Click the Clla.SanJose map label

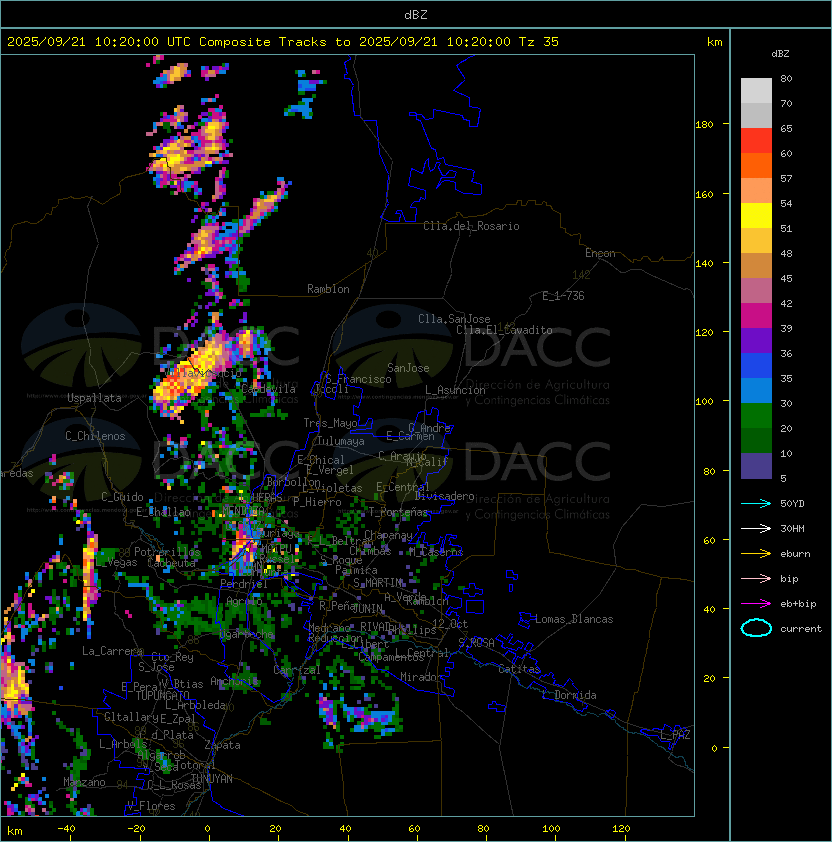coord(454,319)
